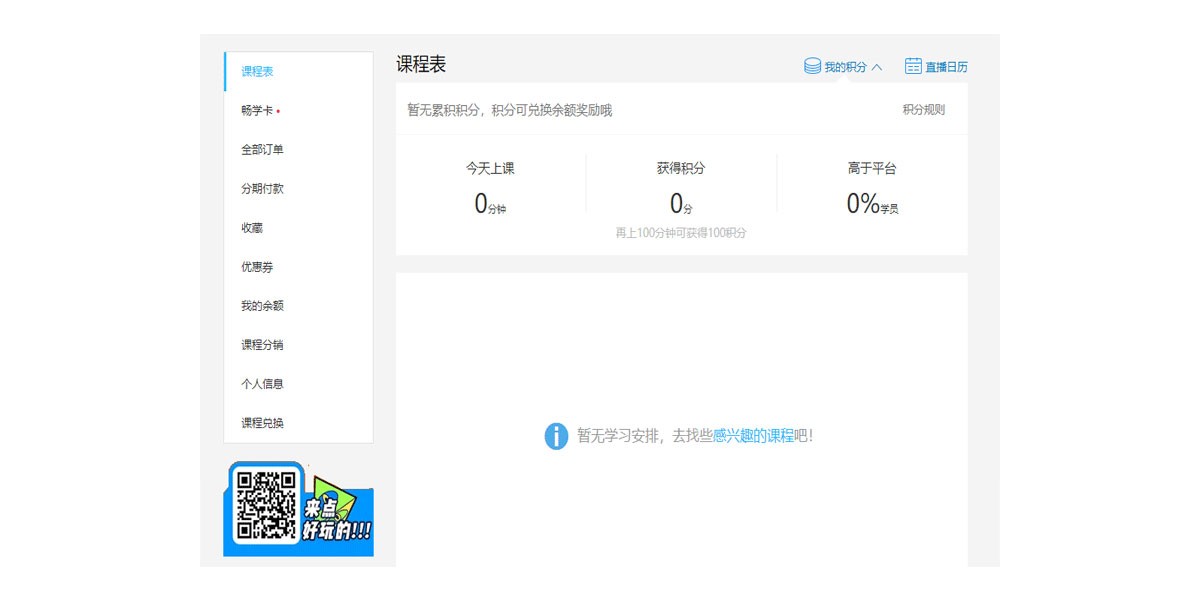Click the 课程表 page heading
Screen dimensions: 1200x600
pos(421,65)
